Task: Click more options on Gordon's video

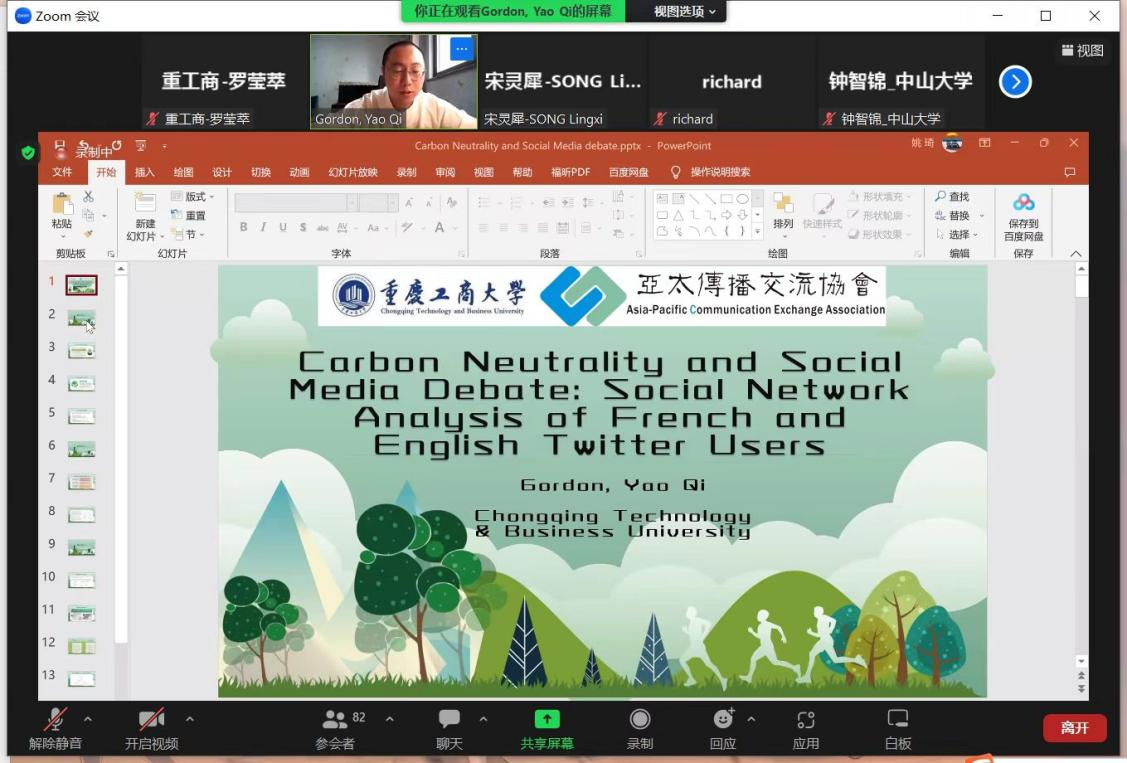Action: [461, 48]
